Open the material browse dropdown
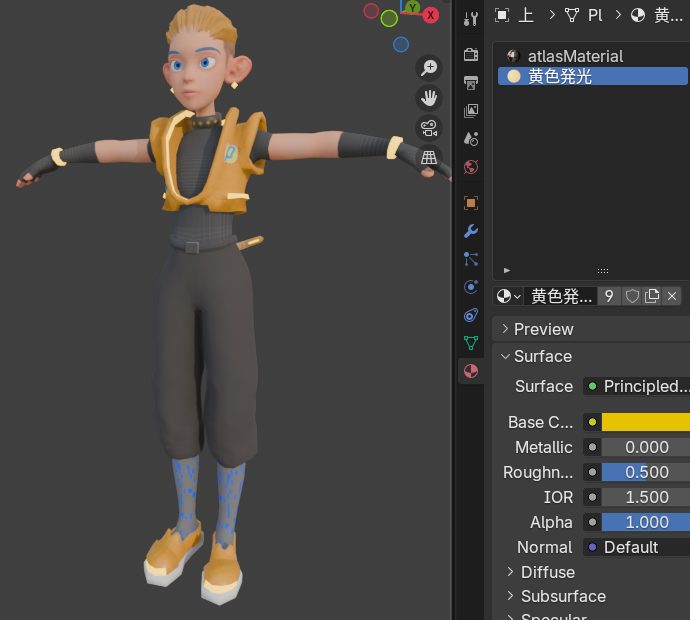The image size is (690, 620). pyautogui.click(x=509, y=296)
